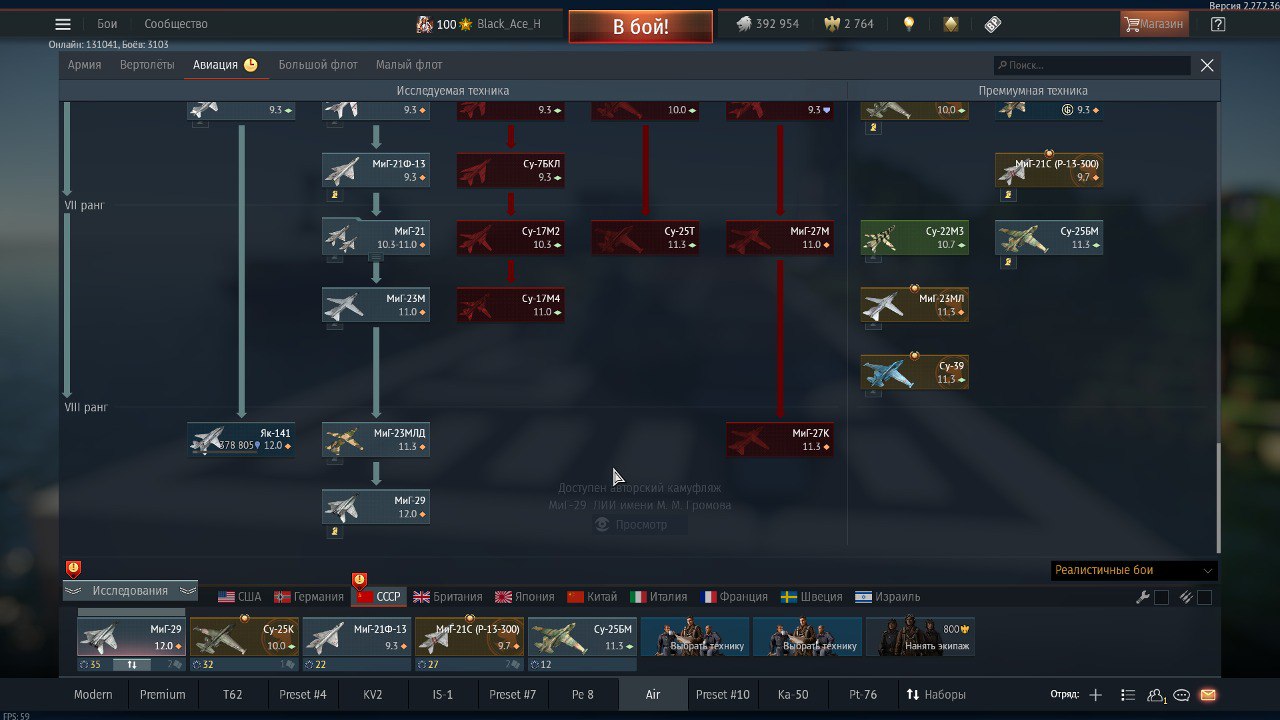Open the МиГ-21 group 10.3-11.0
The height and width of the screenshot is (720, 1280).
pyautogui.click(x=376, y=237)
